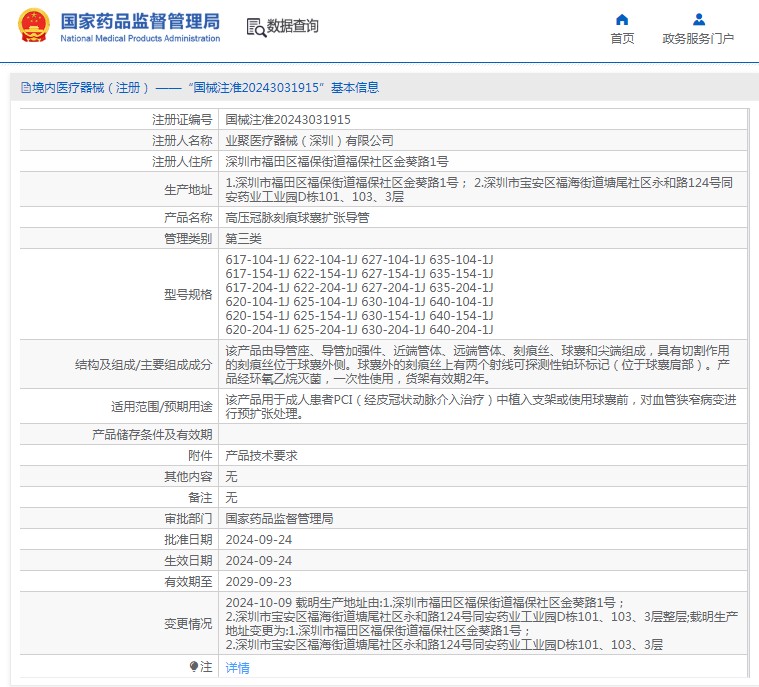Open the 首页 text link
This screenshot has width=759, height=687.
(622, 39)
